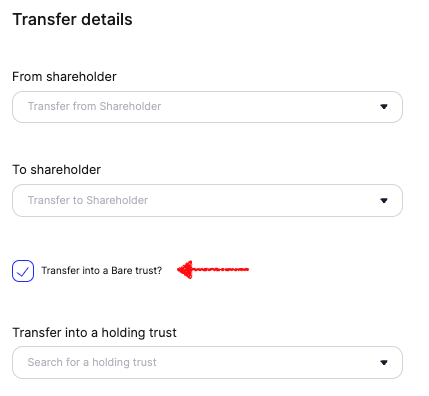
Task: Open the Transfer to Shareholder dropdown
Action: 207,200
